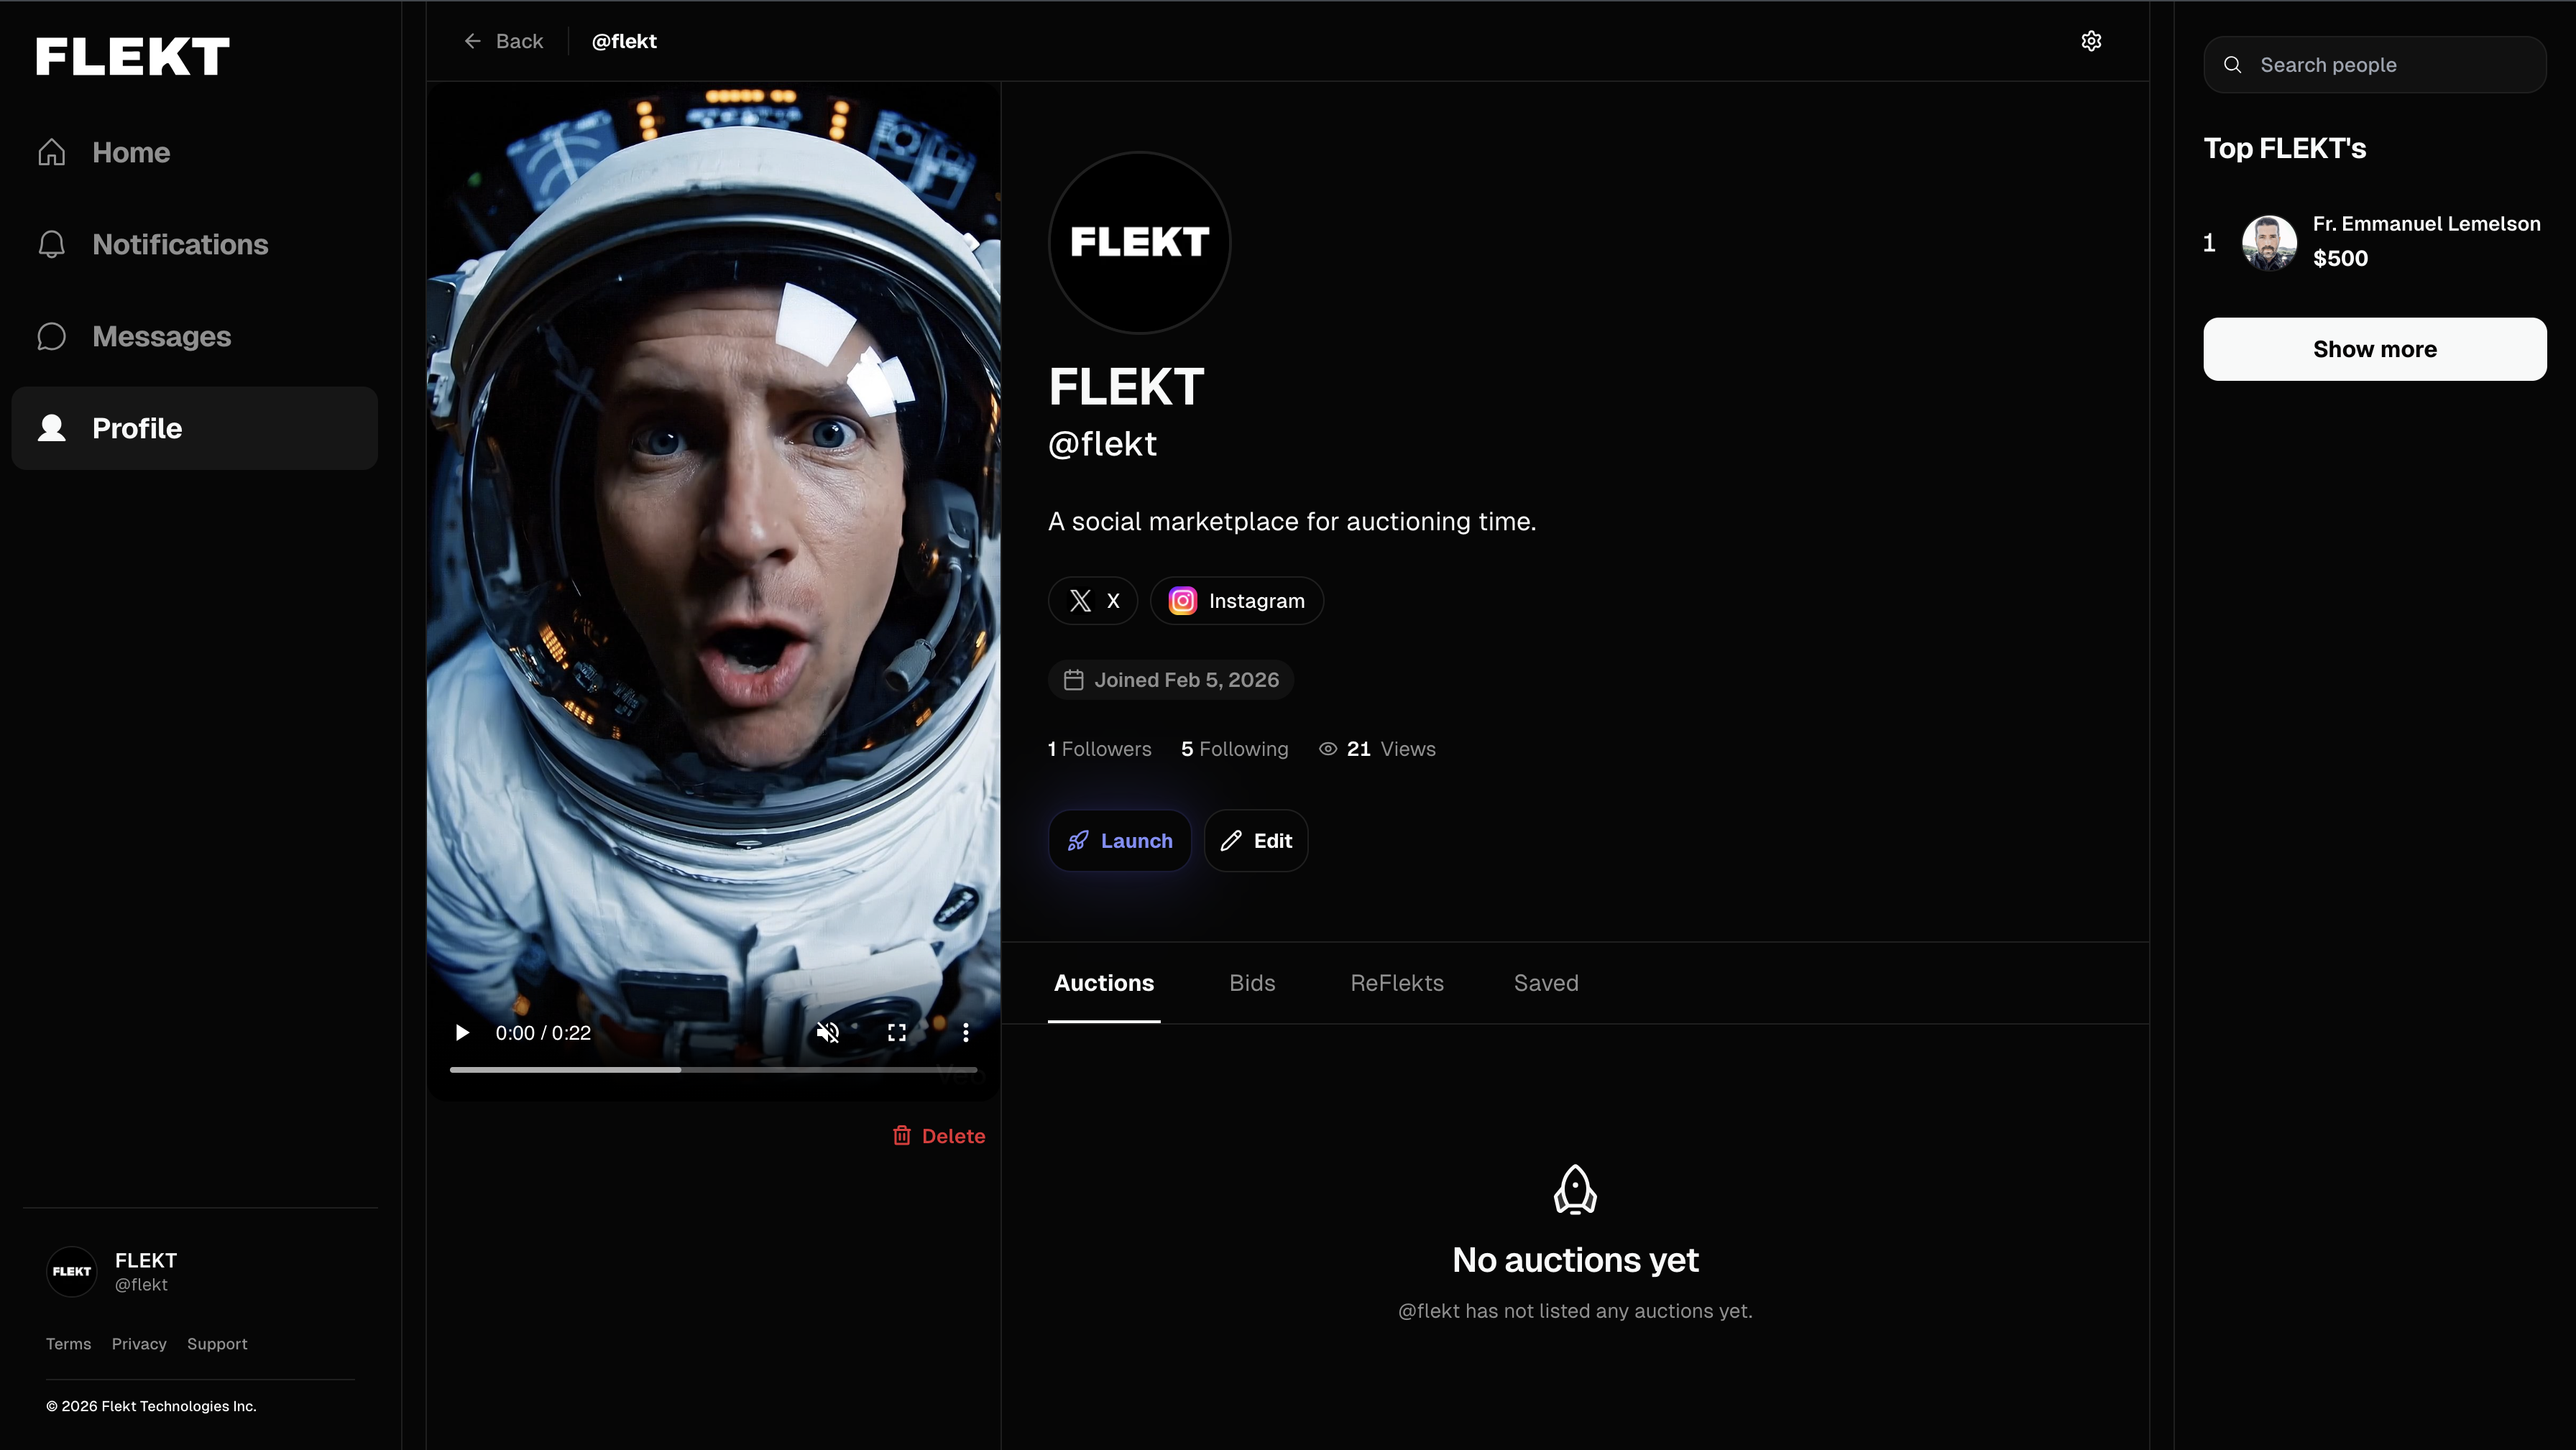Show more Top FLEKT's
Viewport: 2576px width, 1450px height.
click(x=2374, y=348)
